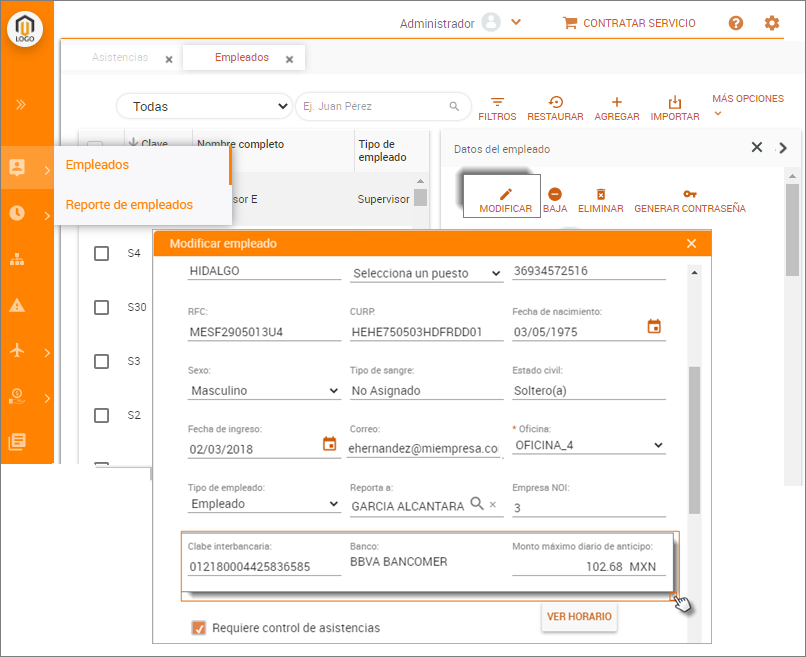Check the box for employee S4
Screen dimensions: 806x657
[x=101, y=254]
